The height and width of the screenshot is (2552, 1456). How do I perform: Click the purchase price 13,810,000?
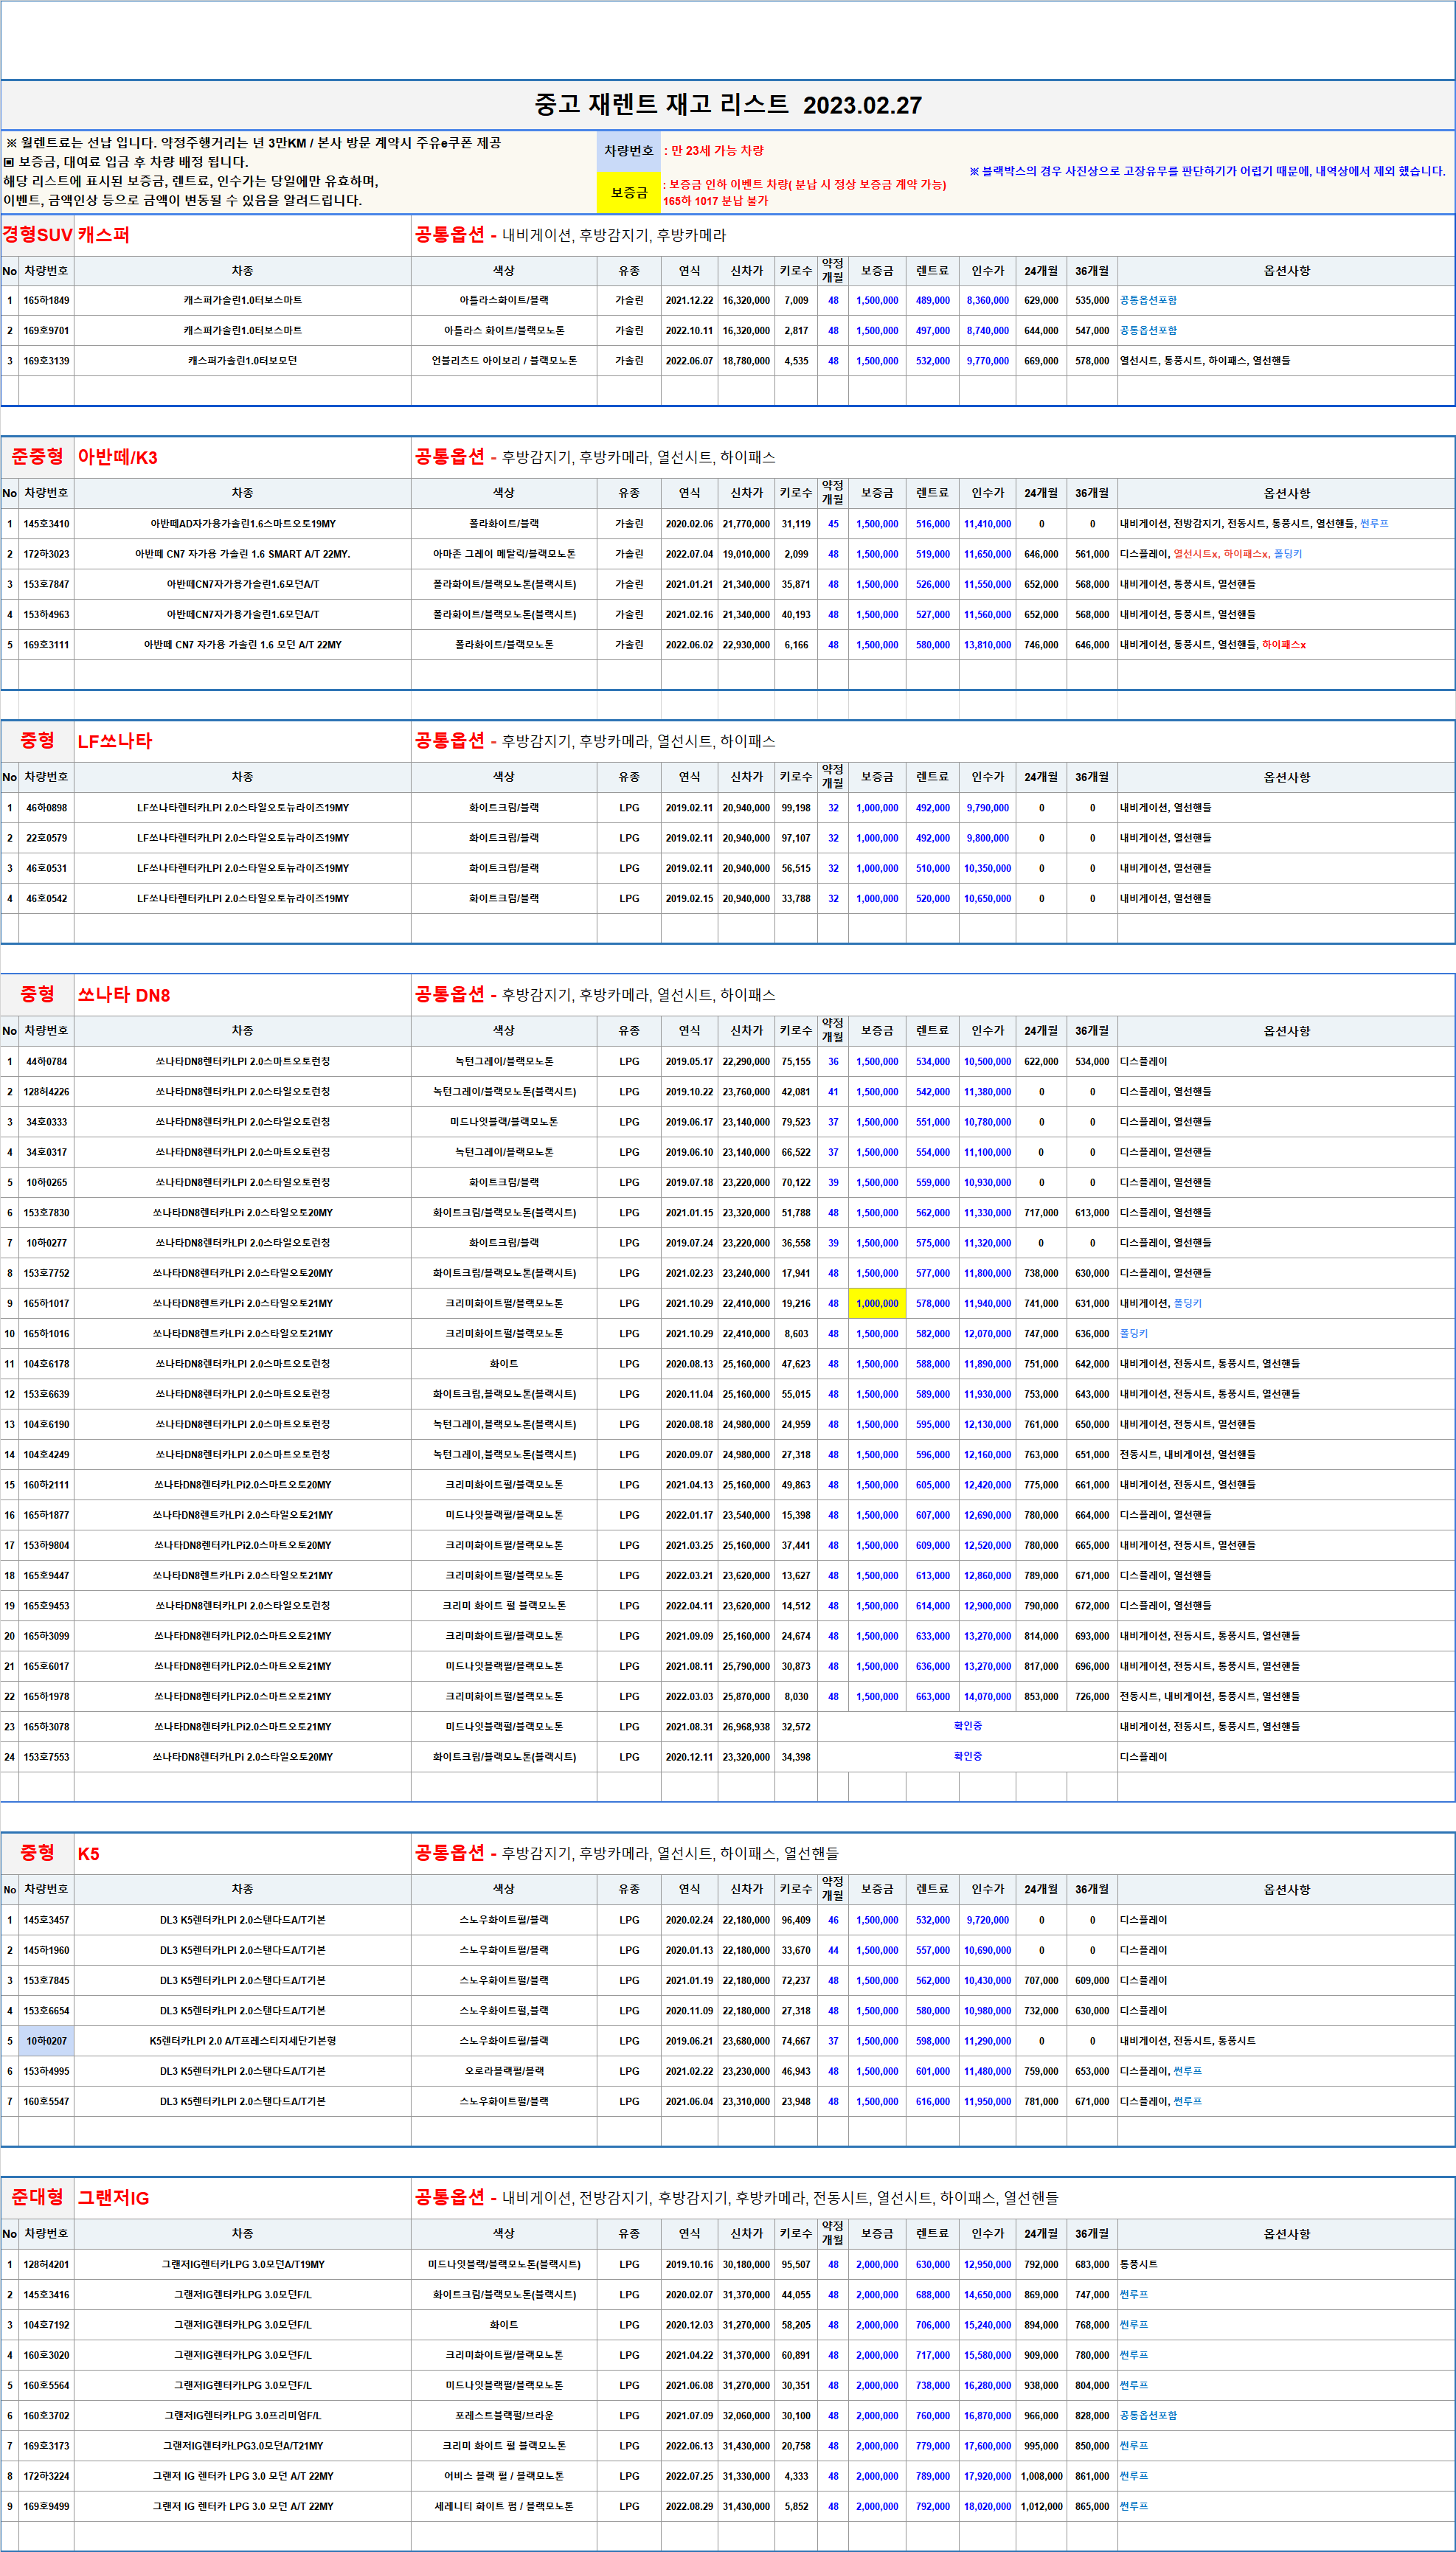pos(987,645)
